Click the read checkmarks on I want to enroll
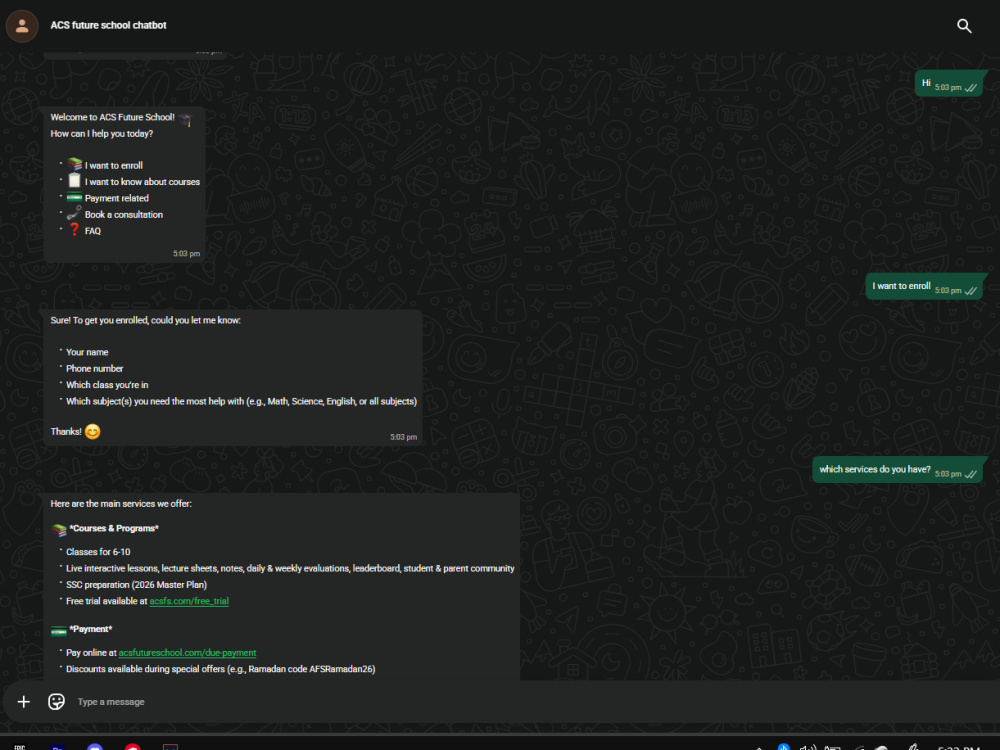The height and width of the screenshot is (750, 1000). (971, 291)
